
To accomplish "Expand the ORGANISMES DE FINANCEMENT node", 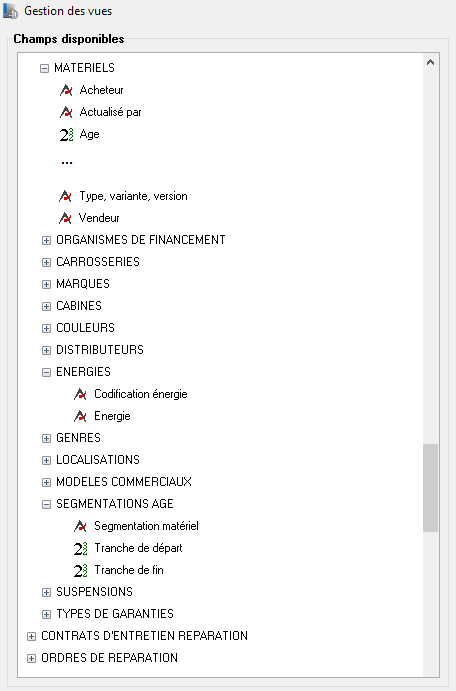I will click(x=46, y=240).
